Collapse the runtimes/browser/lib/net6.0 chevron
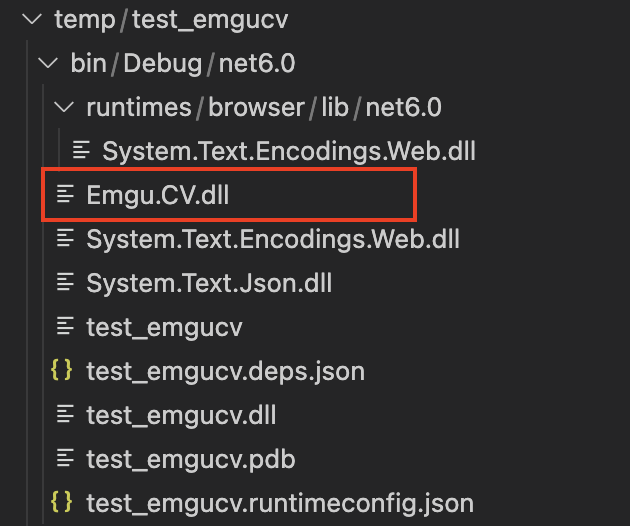The image size is (630, 526). point(64,107)
